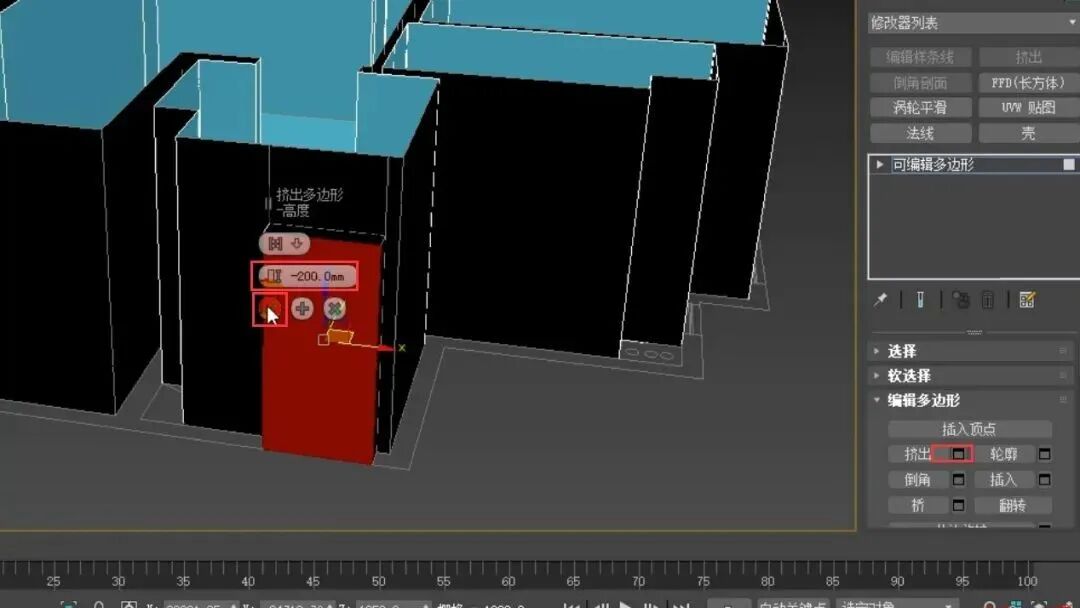
Task: Open the 轮廓 settings box icon
Action: point(1045,454)
